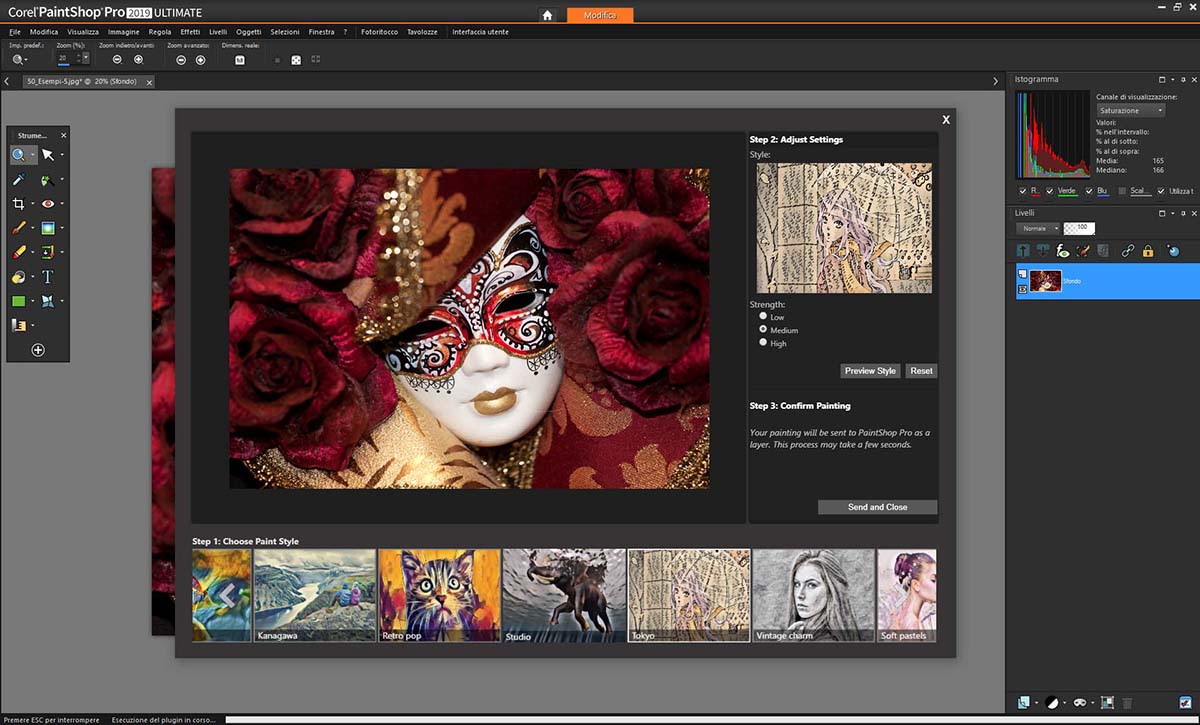Image resolution: width=1200 pixels, height=725 pixels.
Task: Select the Crop tool in the tools palette
Action: 19,204
